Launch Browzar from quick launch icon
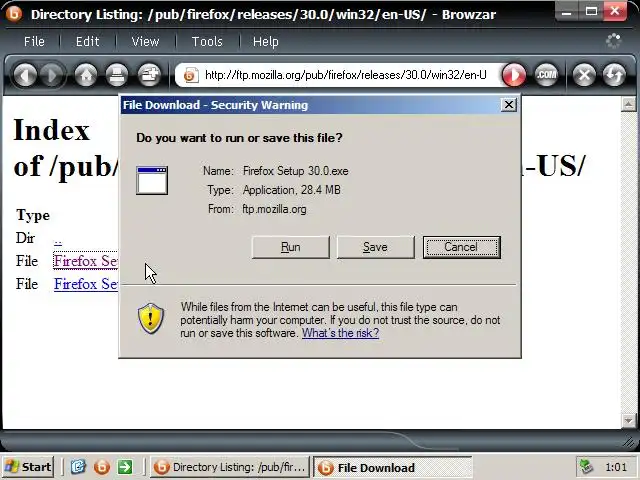Image resolution: width=640 pixels, height=480 pixels. (x=102, y=467)
